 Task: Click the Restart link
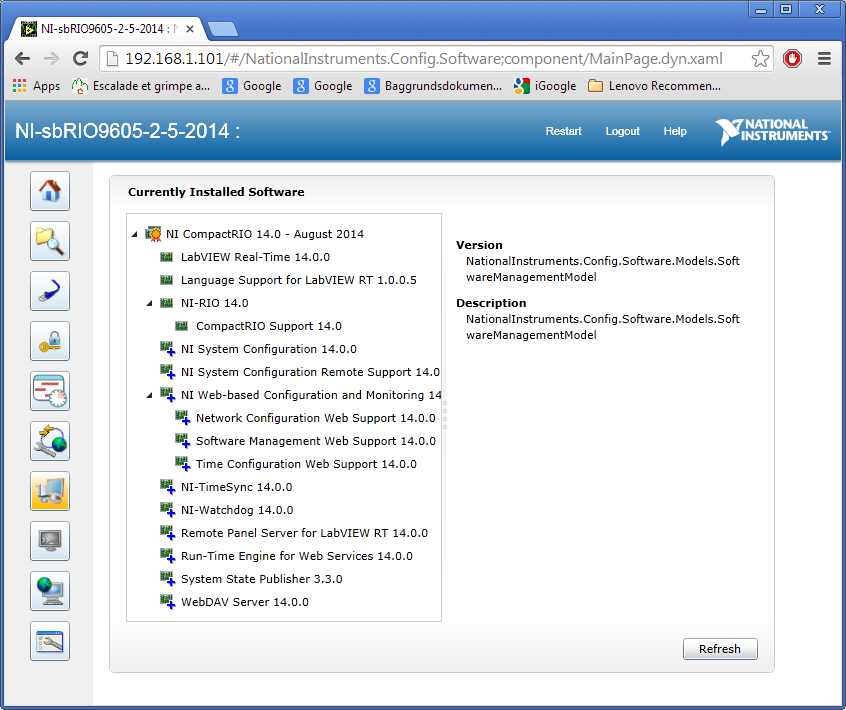(x=563, y=131)
